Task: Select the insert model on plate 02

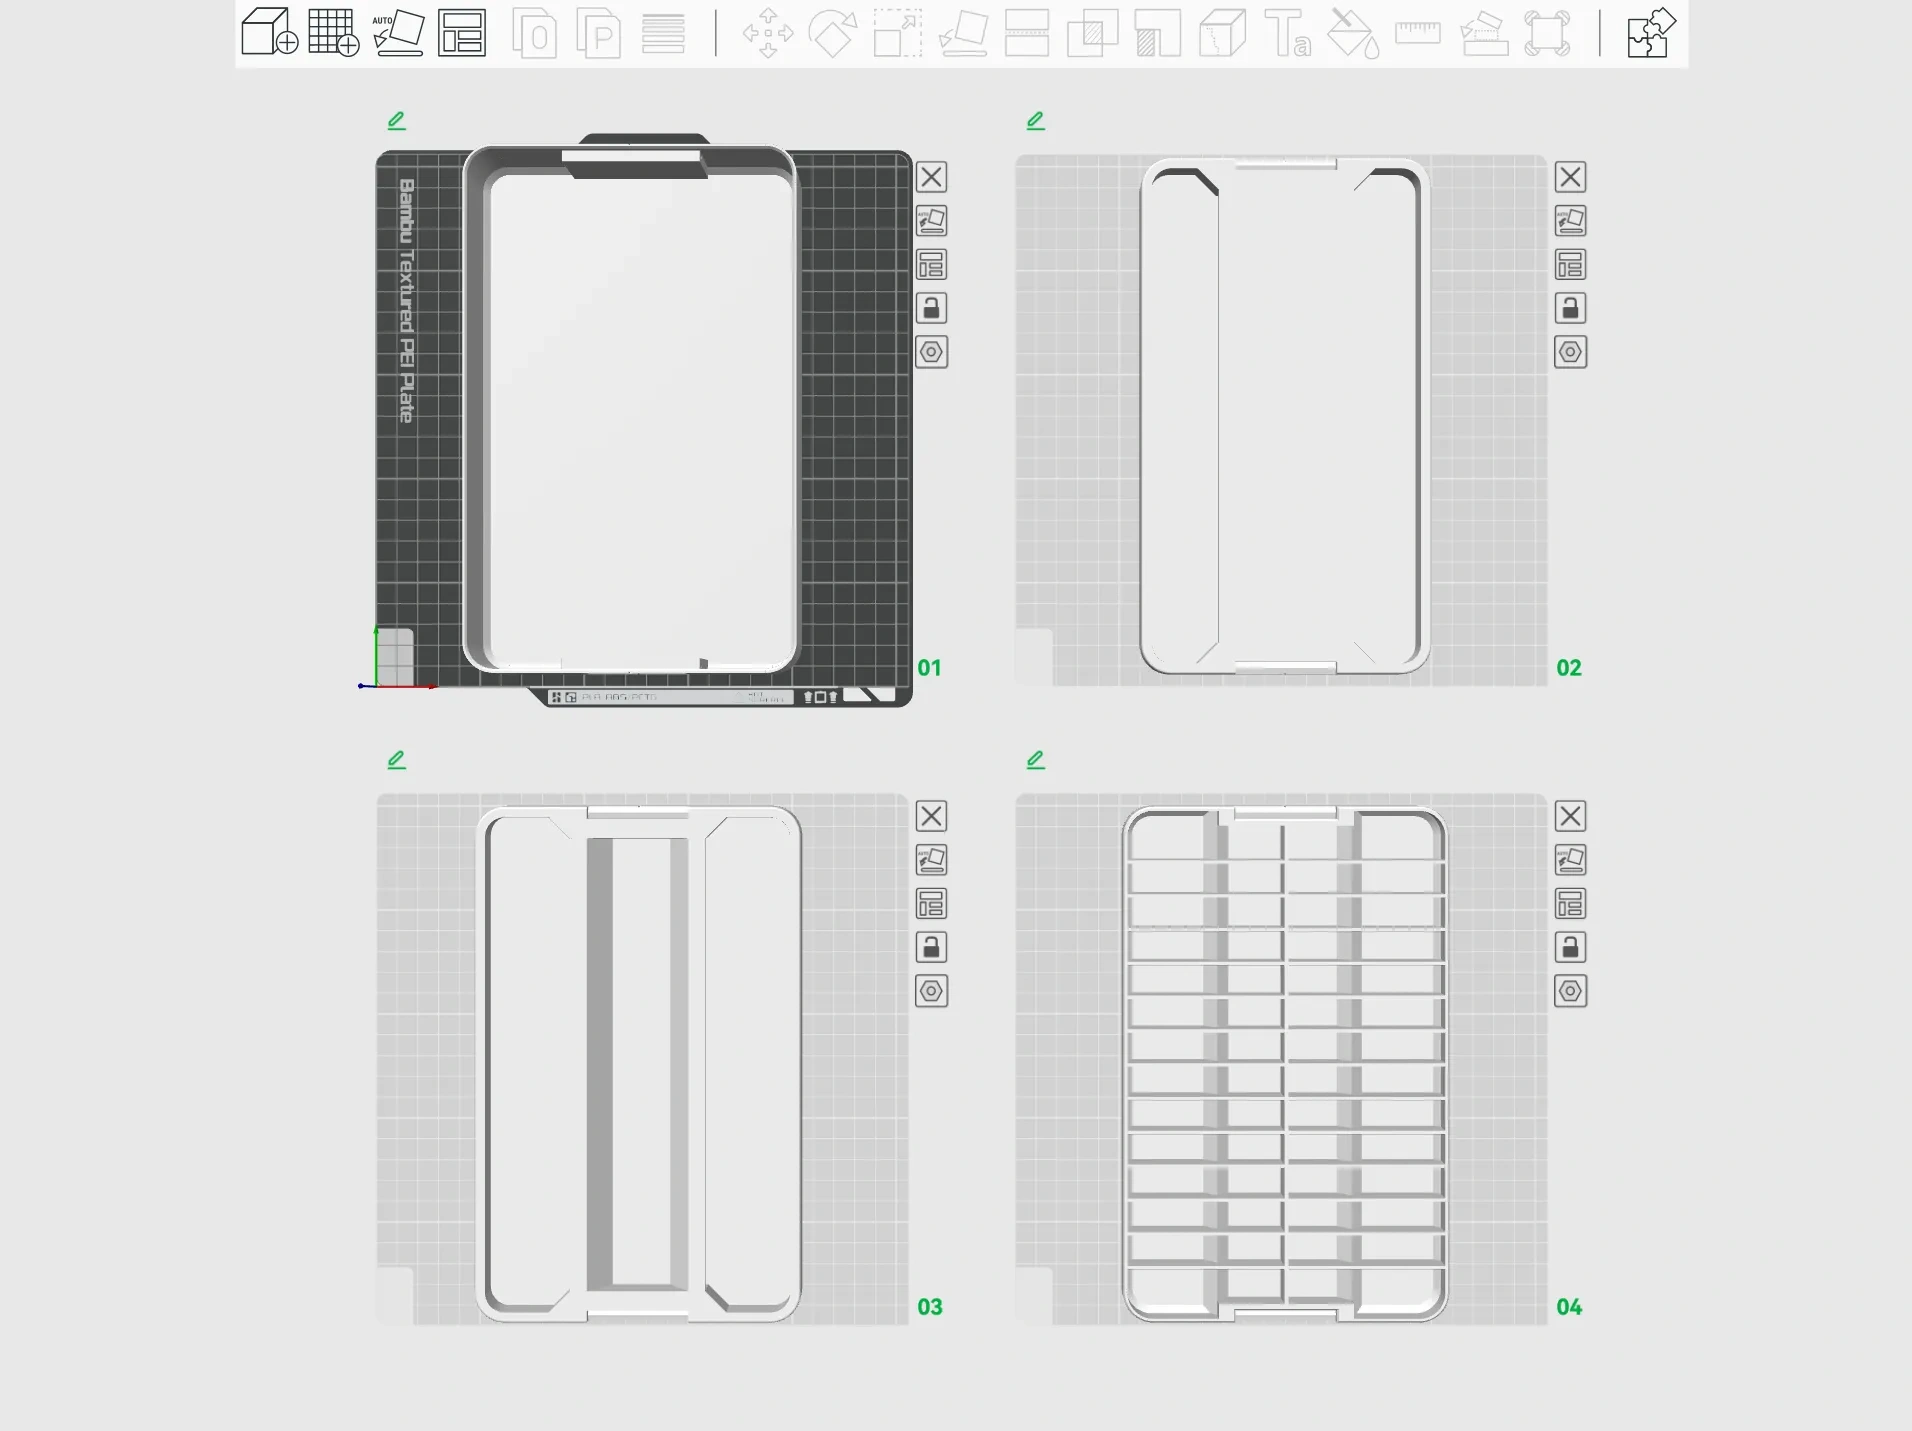Action: (1285, 415)
